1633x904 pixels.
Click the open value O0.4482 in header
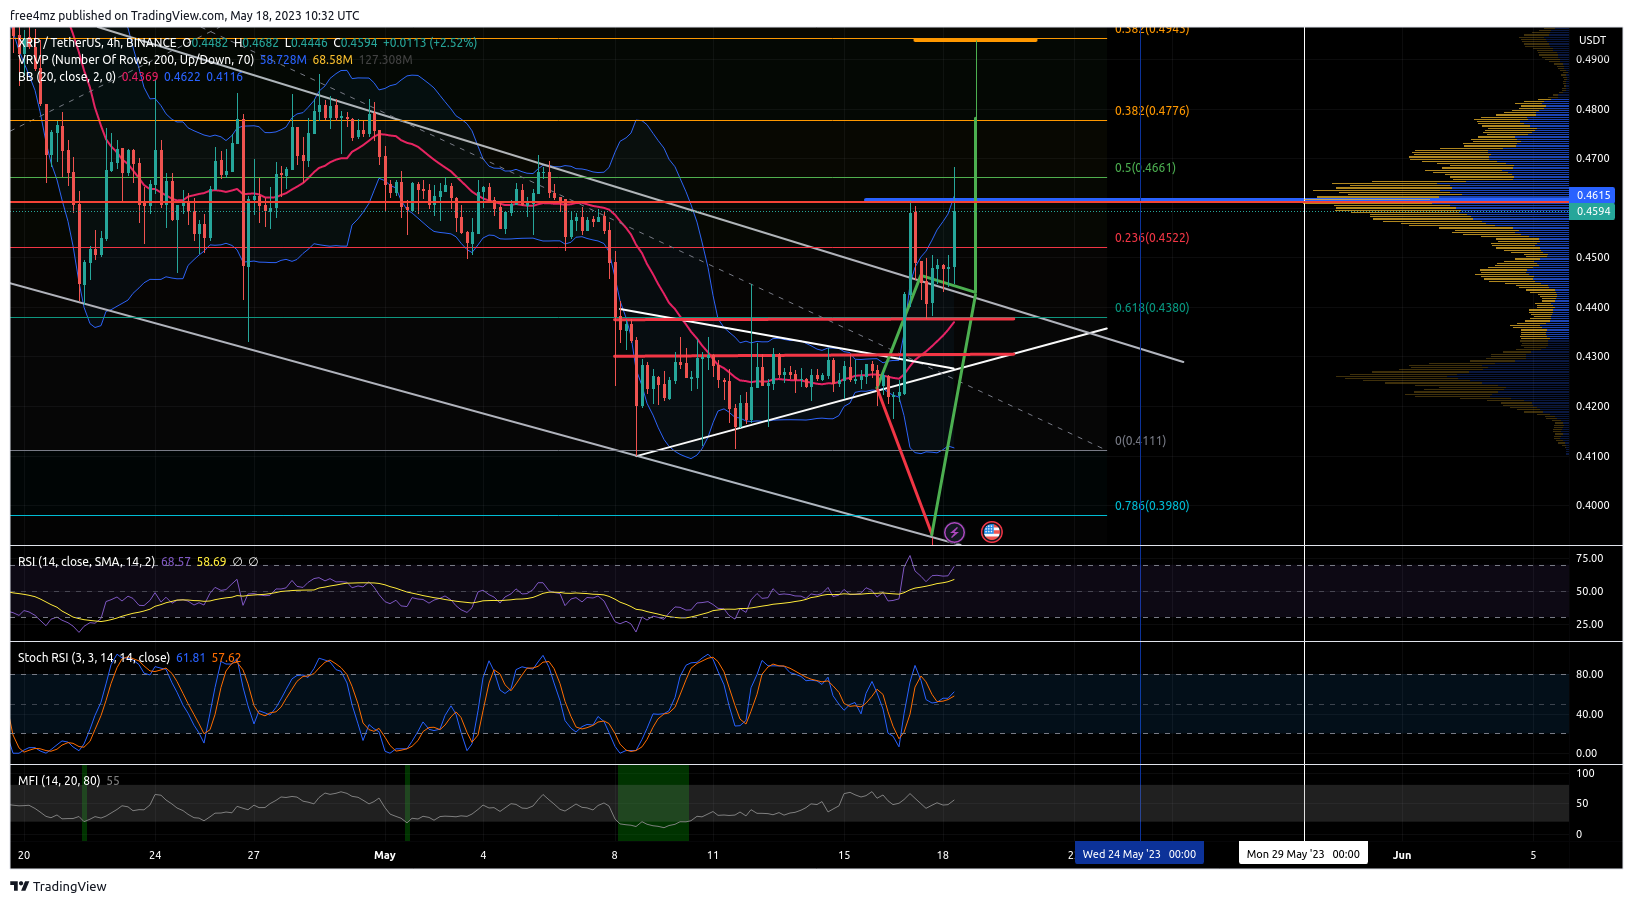[x=205, y=43]
